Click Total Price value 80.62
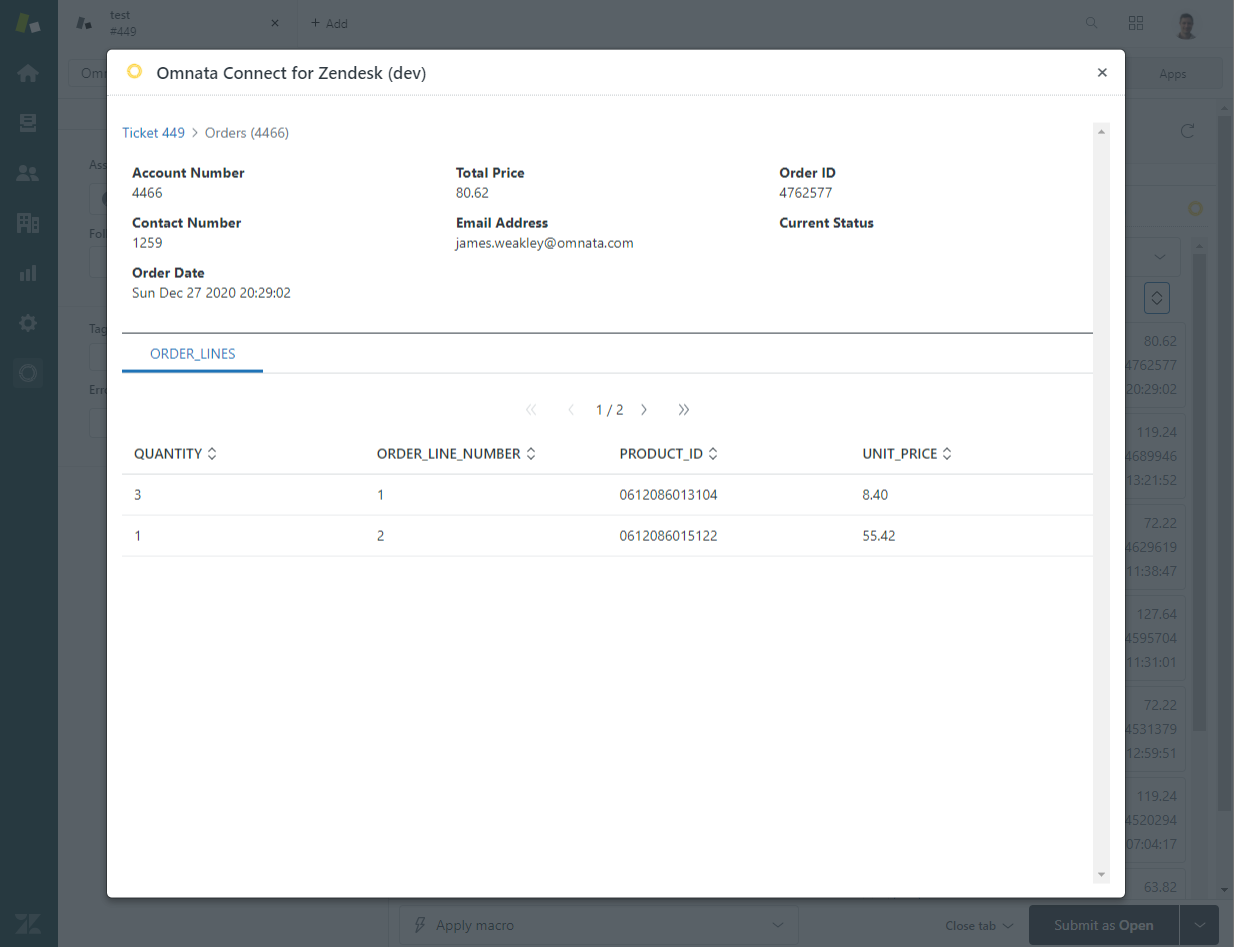The width and height of the screenshot is (1234, 947). pyautogui.click(x=472, y=193)
